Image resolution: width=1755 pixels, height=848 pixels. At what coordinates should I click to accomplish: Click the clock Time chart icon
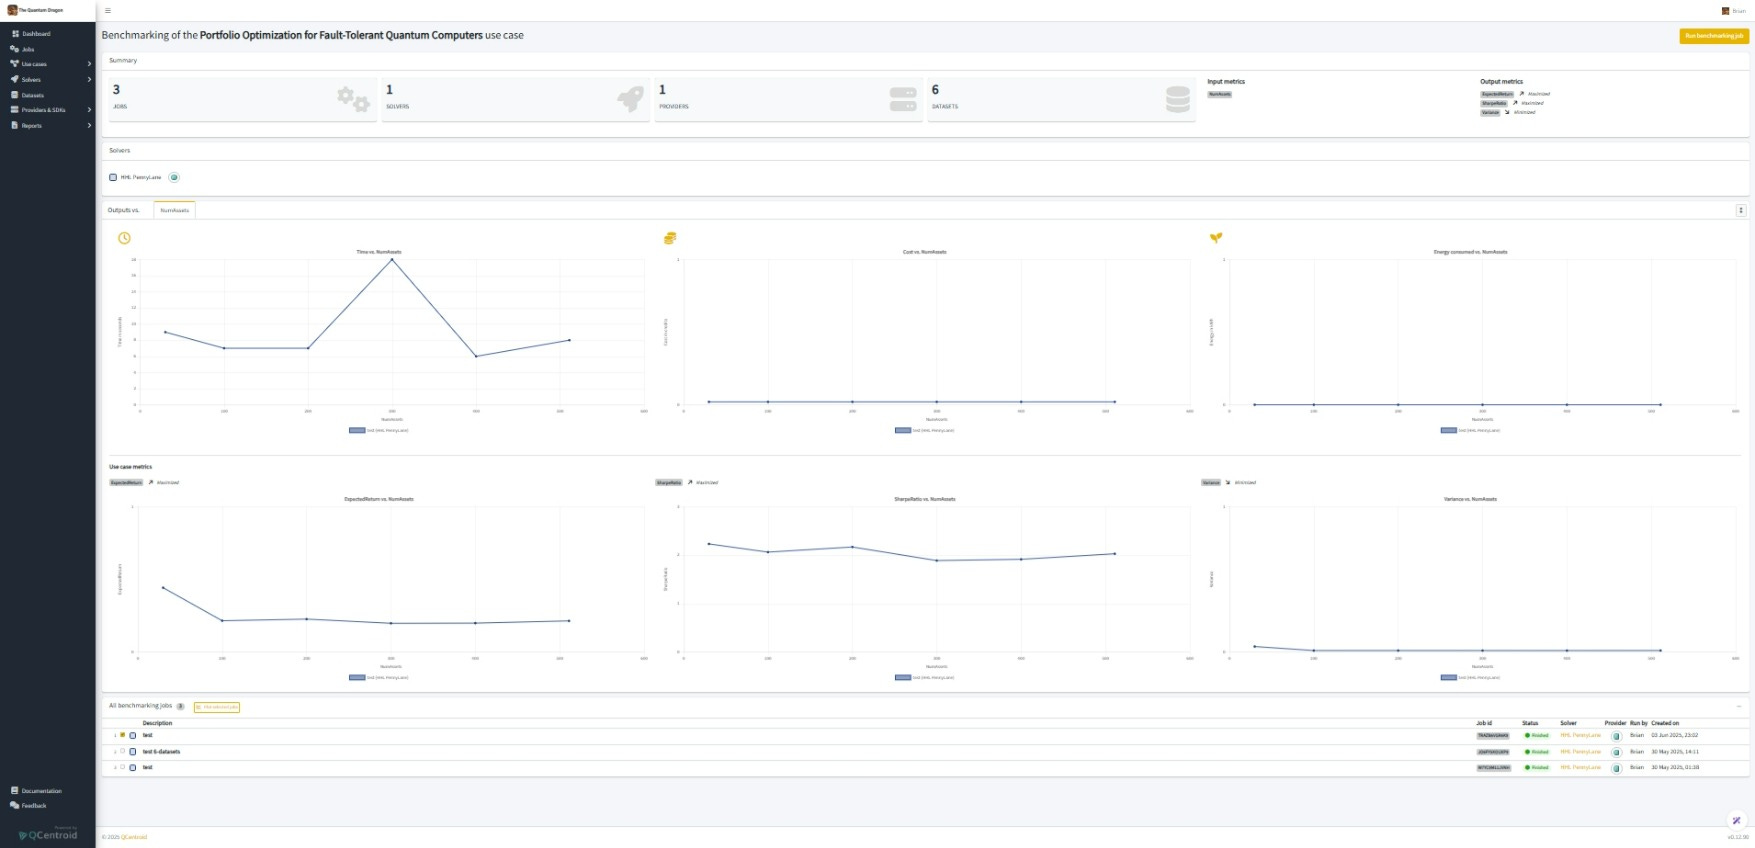[124, 238]
